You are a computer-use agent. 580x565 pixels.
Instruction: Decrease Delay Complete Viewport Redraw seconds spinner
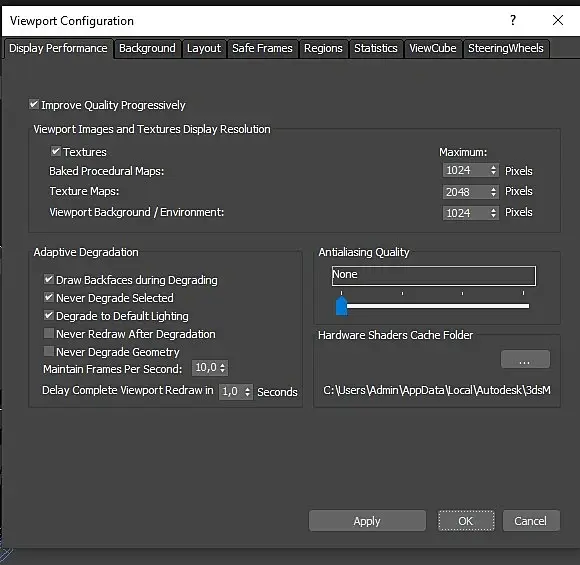tap(247, 395)
